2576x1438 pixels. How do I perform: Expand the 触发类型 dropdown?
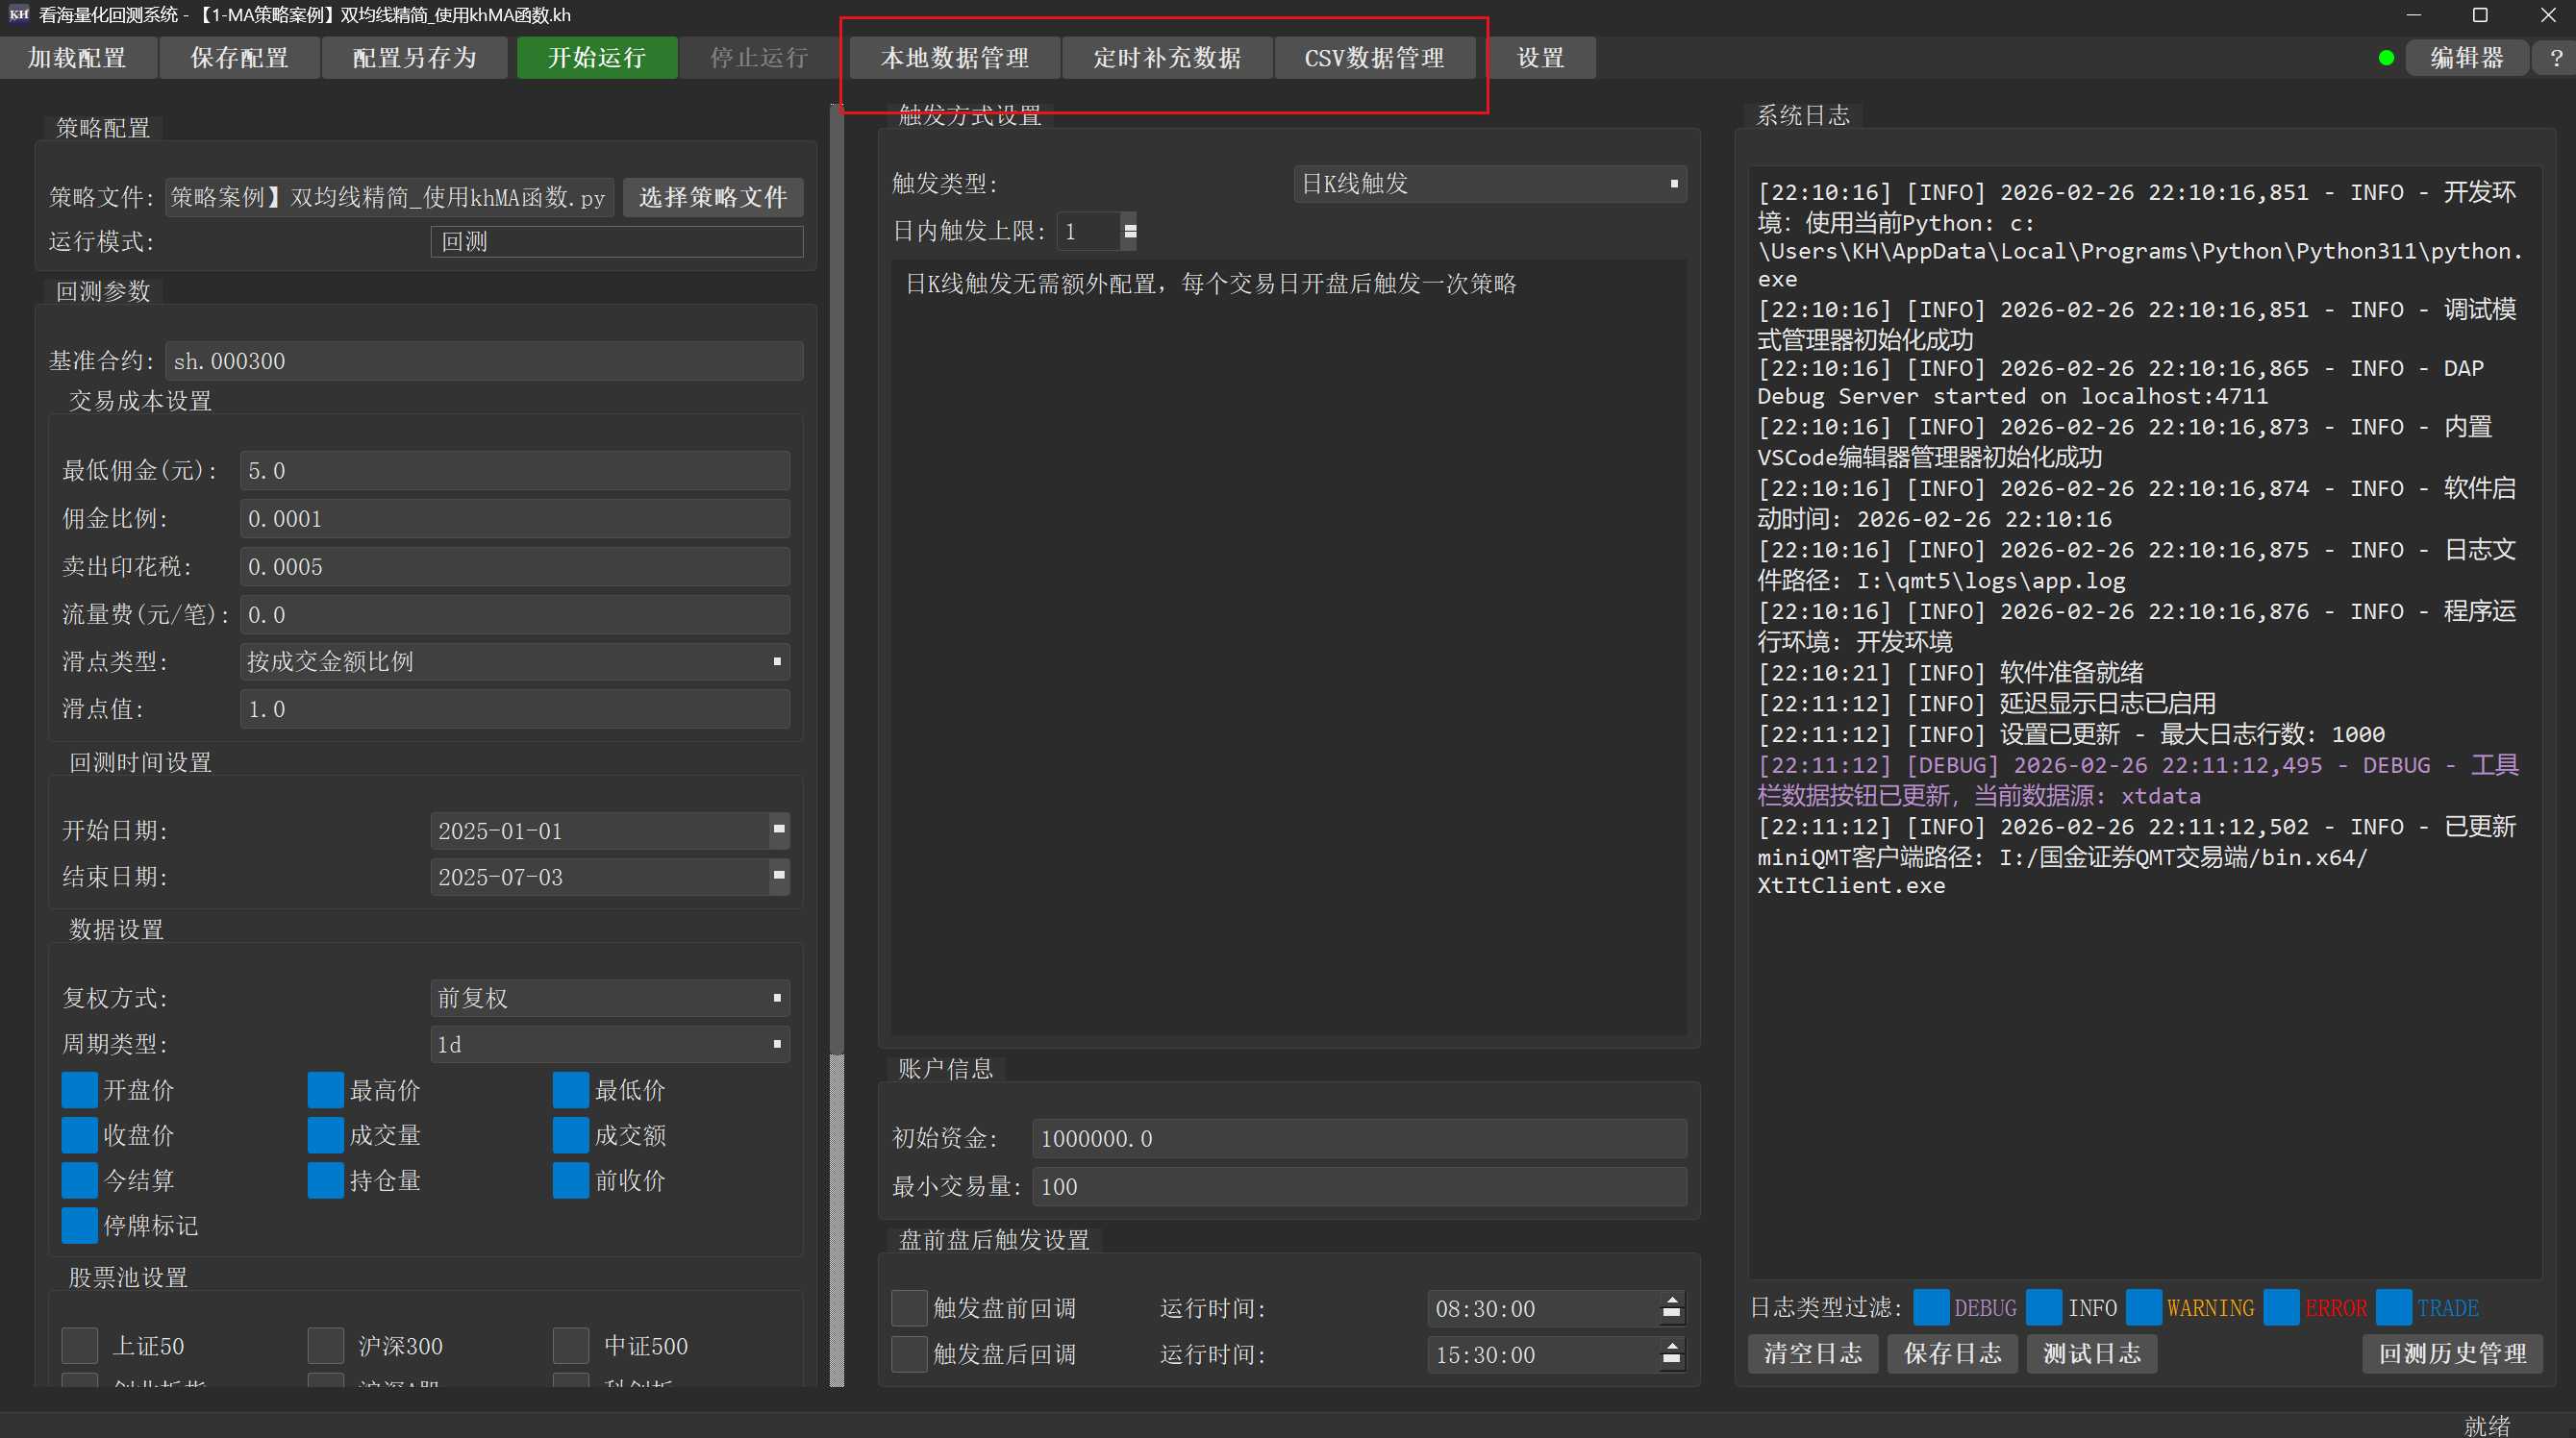pyautogui.click(x=1489, y=184)
